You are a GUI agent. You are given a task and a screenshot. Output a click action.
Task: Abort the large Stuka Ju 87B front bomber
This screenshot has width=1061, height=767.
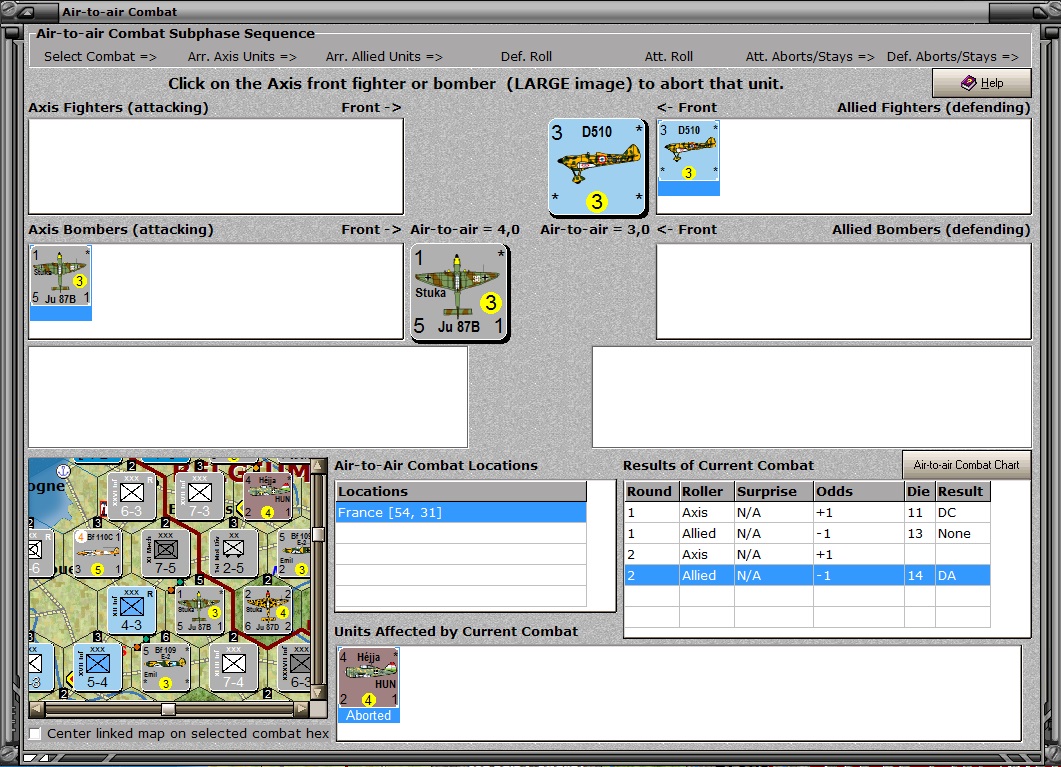[x=460, y=293]
